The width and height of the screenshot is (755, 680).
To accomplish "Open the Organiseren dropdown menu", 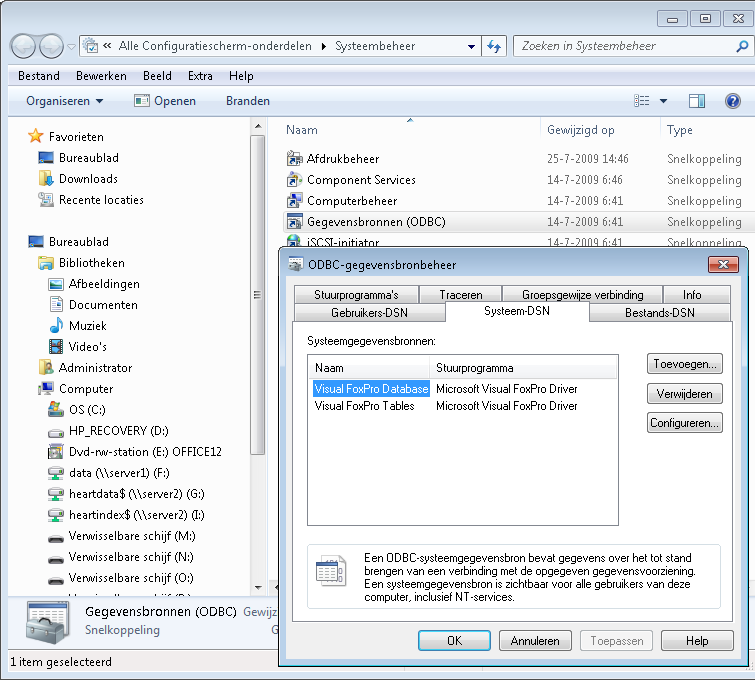I will click(65, 101).
